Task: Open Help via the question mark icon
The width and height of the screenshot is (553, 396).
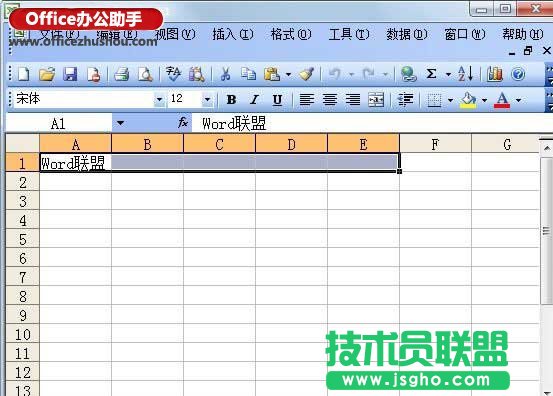Action: [x=518, y=74]
